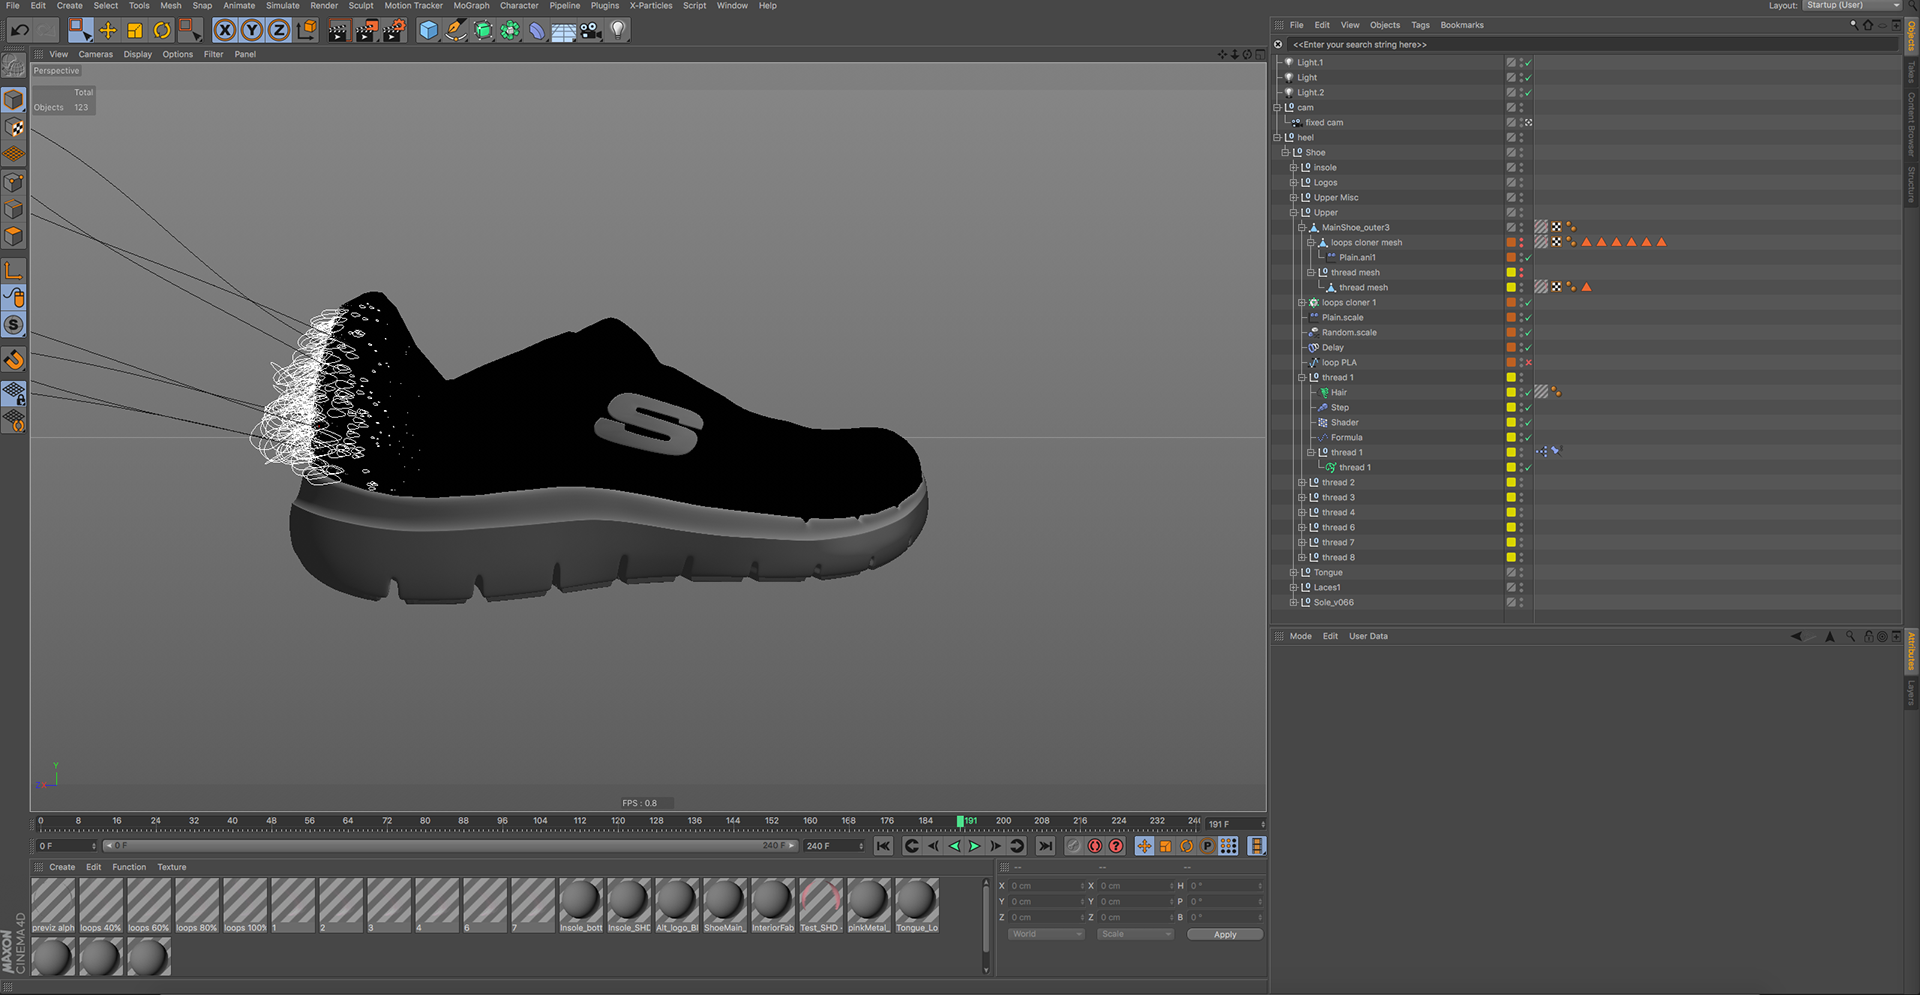Viewport: 1920px width, 995px height.
Task: Open viewport Cameras menu
Action: coord(96,54)
